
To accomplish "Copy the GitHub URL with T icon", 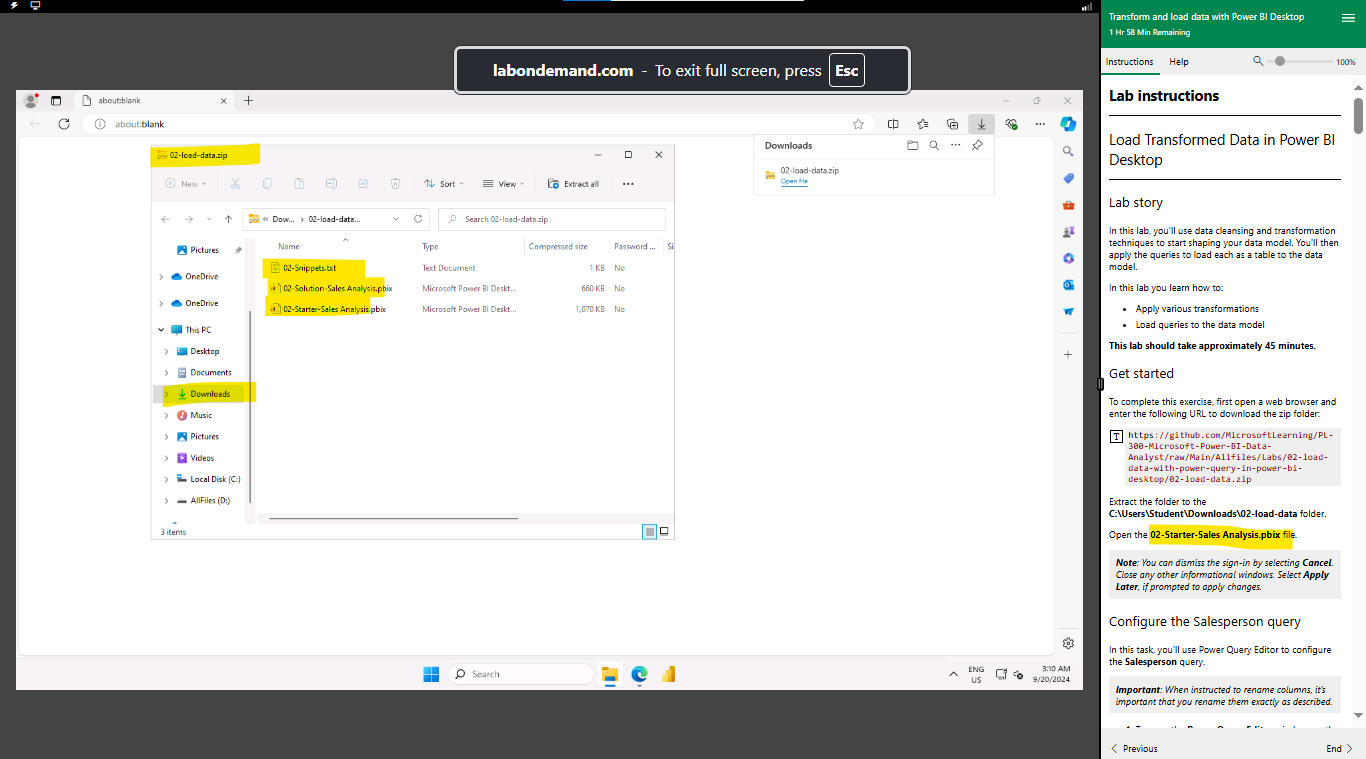I will pyautogui.click(x=1116, y=436).
